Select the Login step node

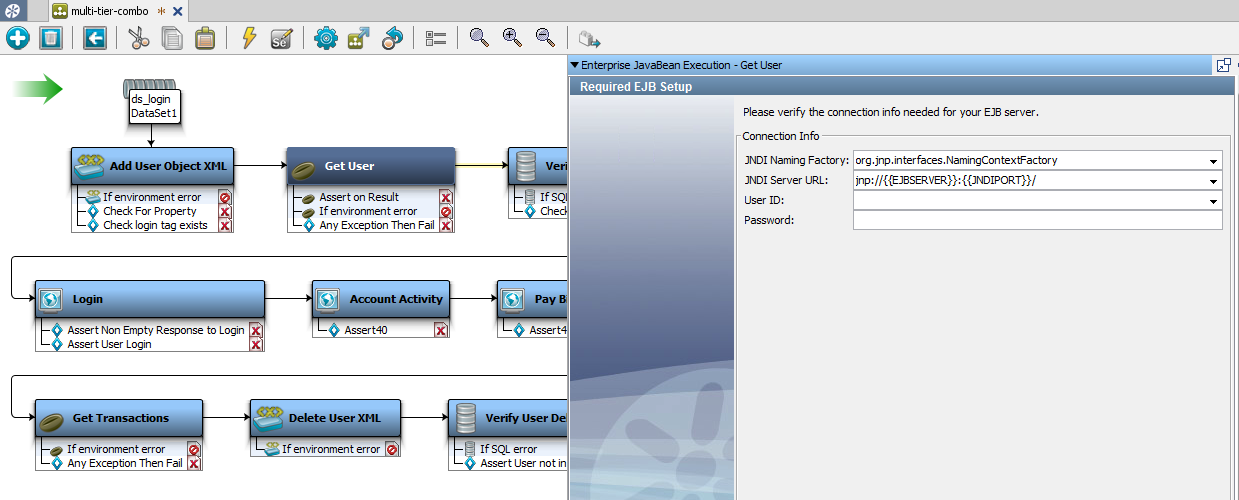click(150, 299)
